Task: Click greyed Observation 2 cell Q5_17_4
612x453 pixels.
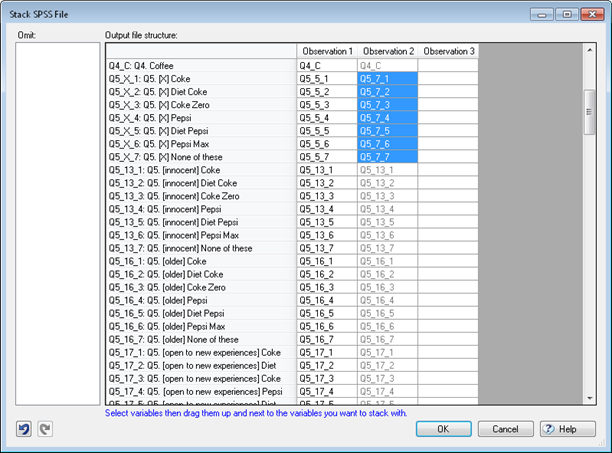Action: 388,392
